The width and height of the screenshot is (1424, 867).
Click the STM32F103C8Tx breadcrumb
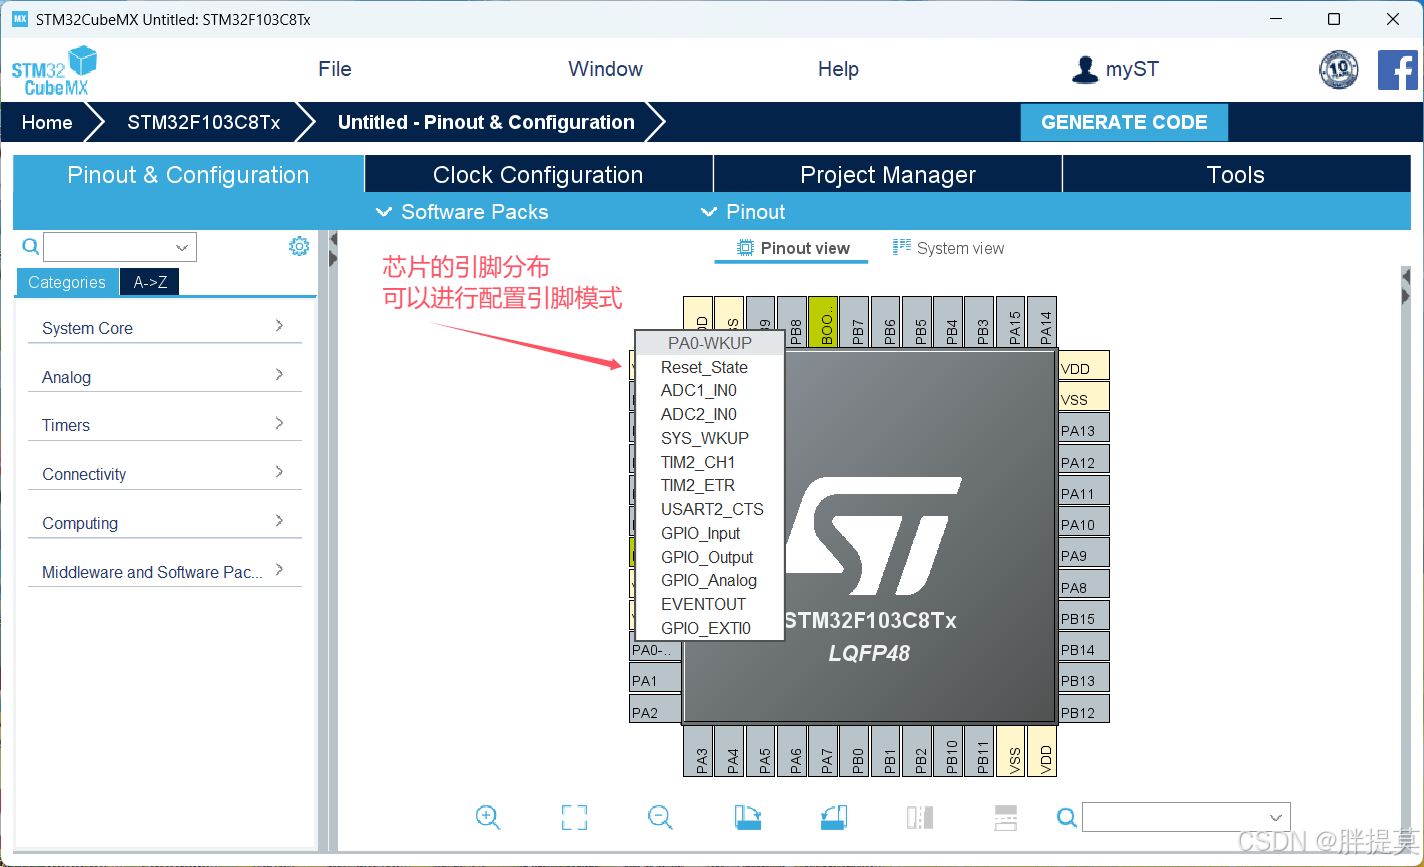[x=203, y=122]
